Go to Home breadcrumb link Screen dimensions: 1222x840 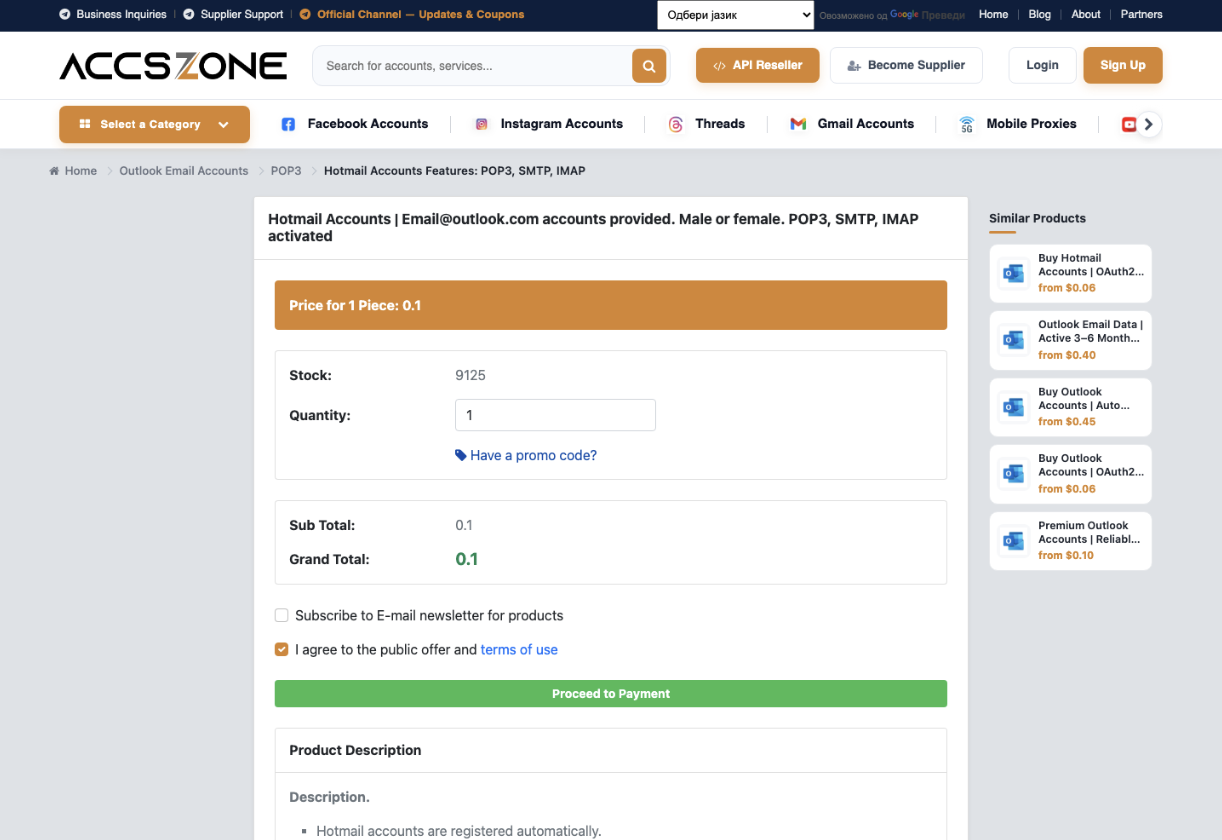click(x=81, y=171)
